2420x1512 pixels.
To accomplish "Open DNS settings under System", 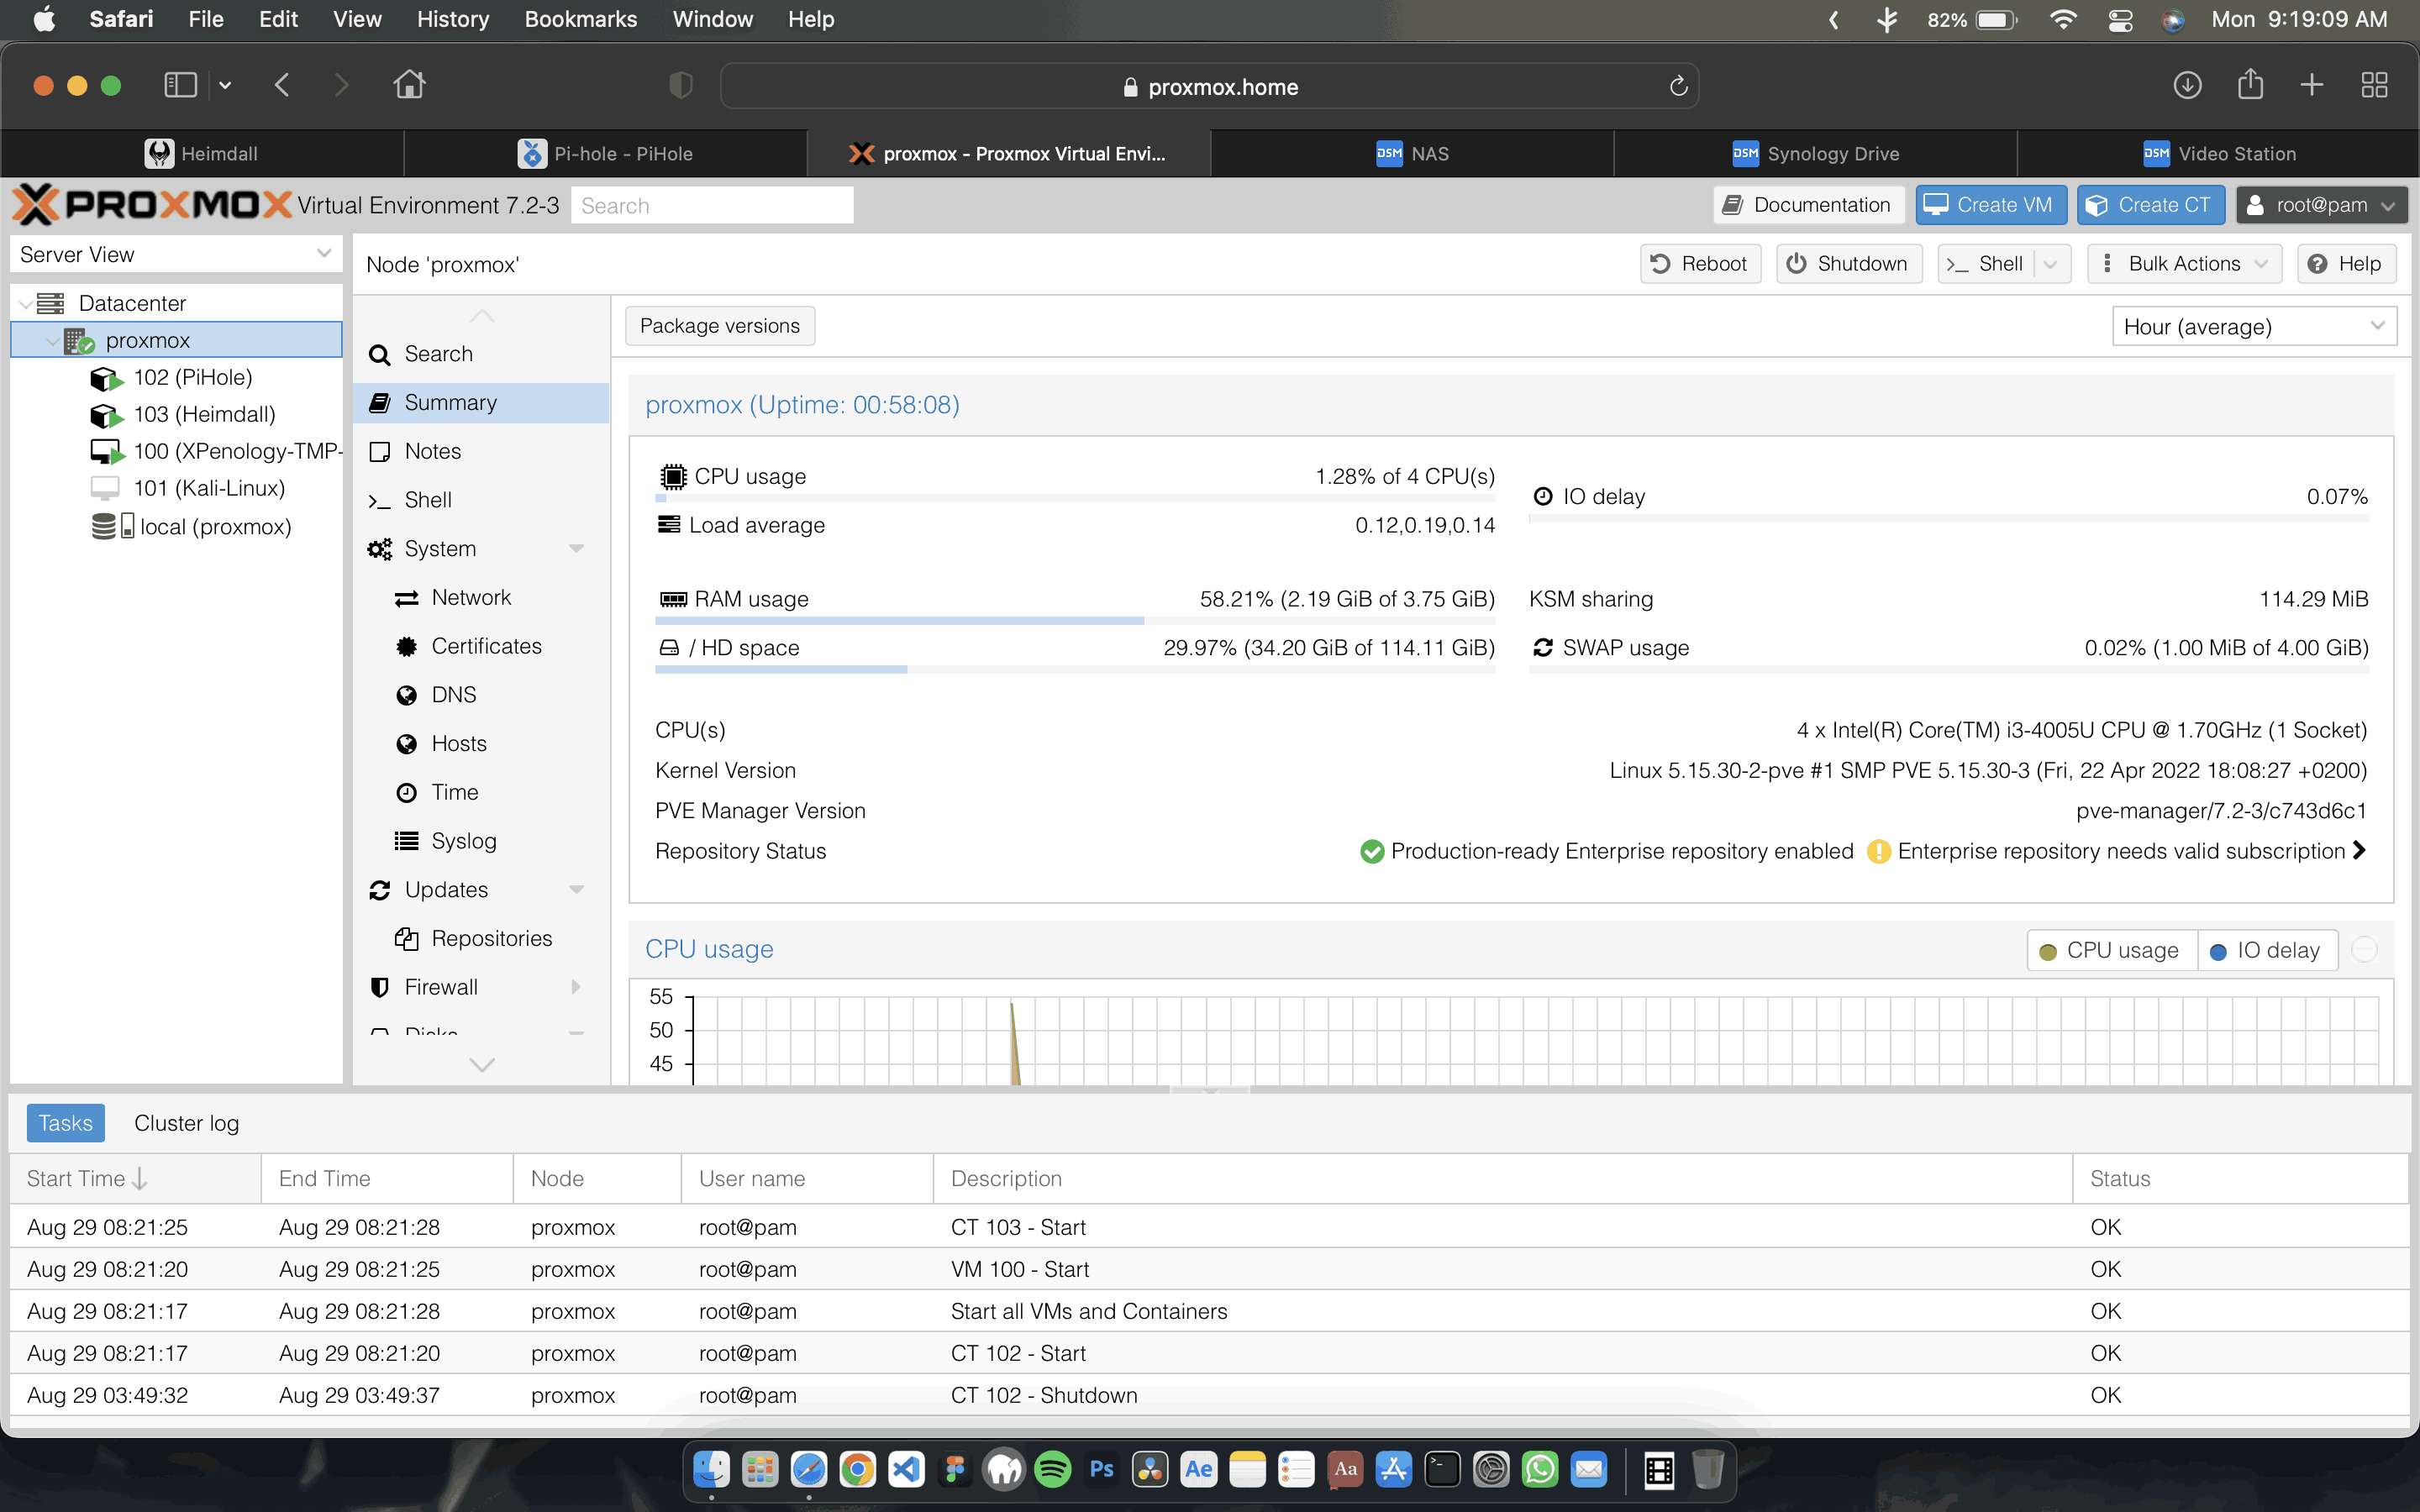I will pyautogui.click(x=453, y=695).
